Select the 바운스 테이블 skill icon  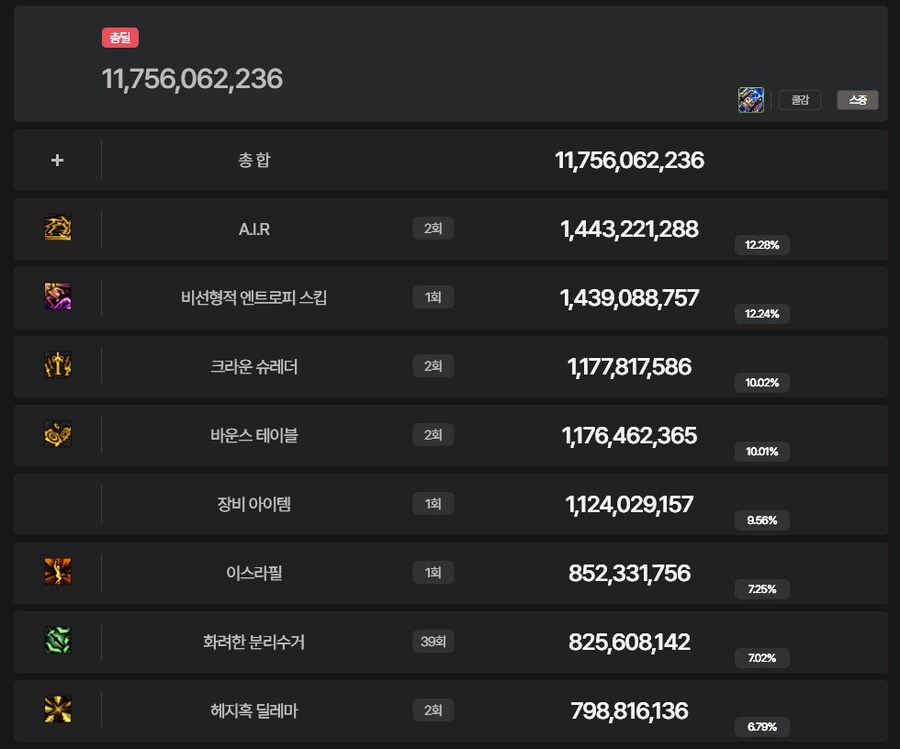pos(57,435)
